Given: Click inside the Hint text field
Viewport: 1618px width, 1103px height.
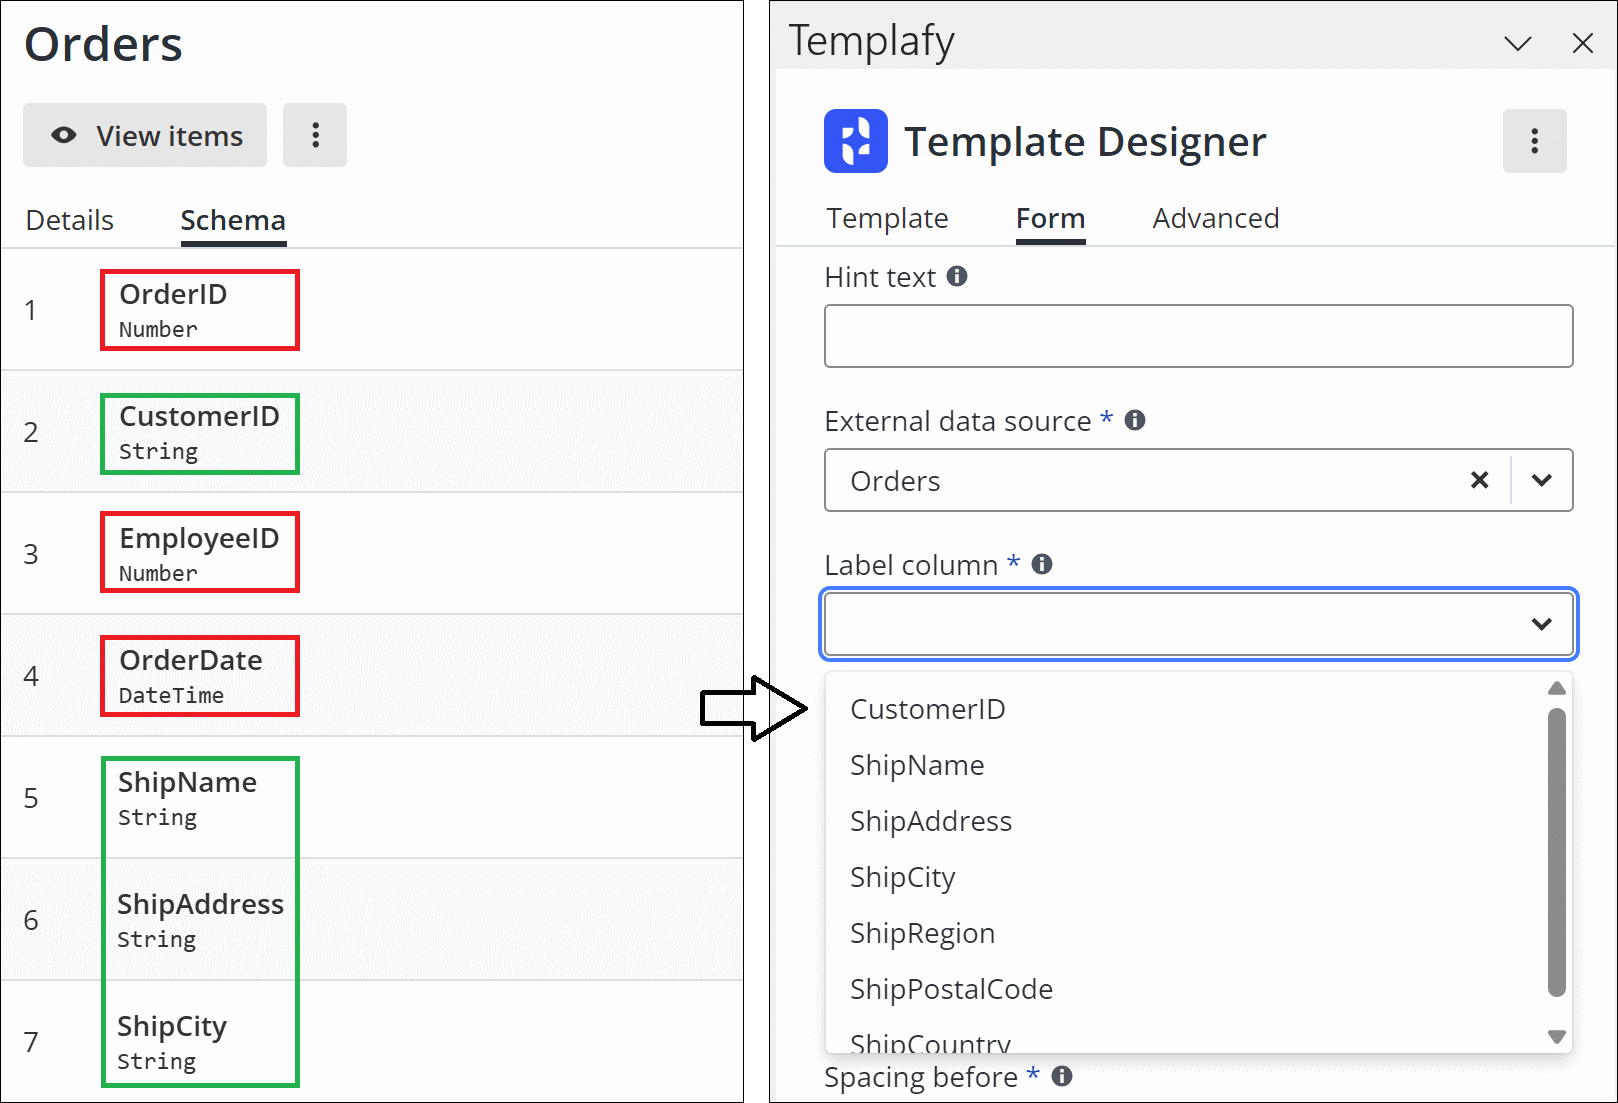Looking at the screenshot, I should tap(1198, 336).
